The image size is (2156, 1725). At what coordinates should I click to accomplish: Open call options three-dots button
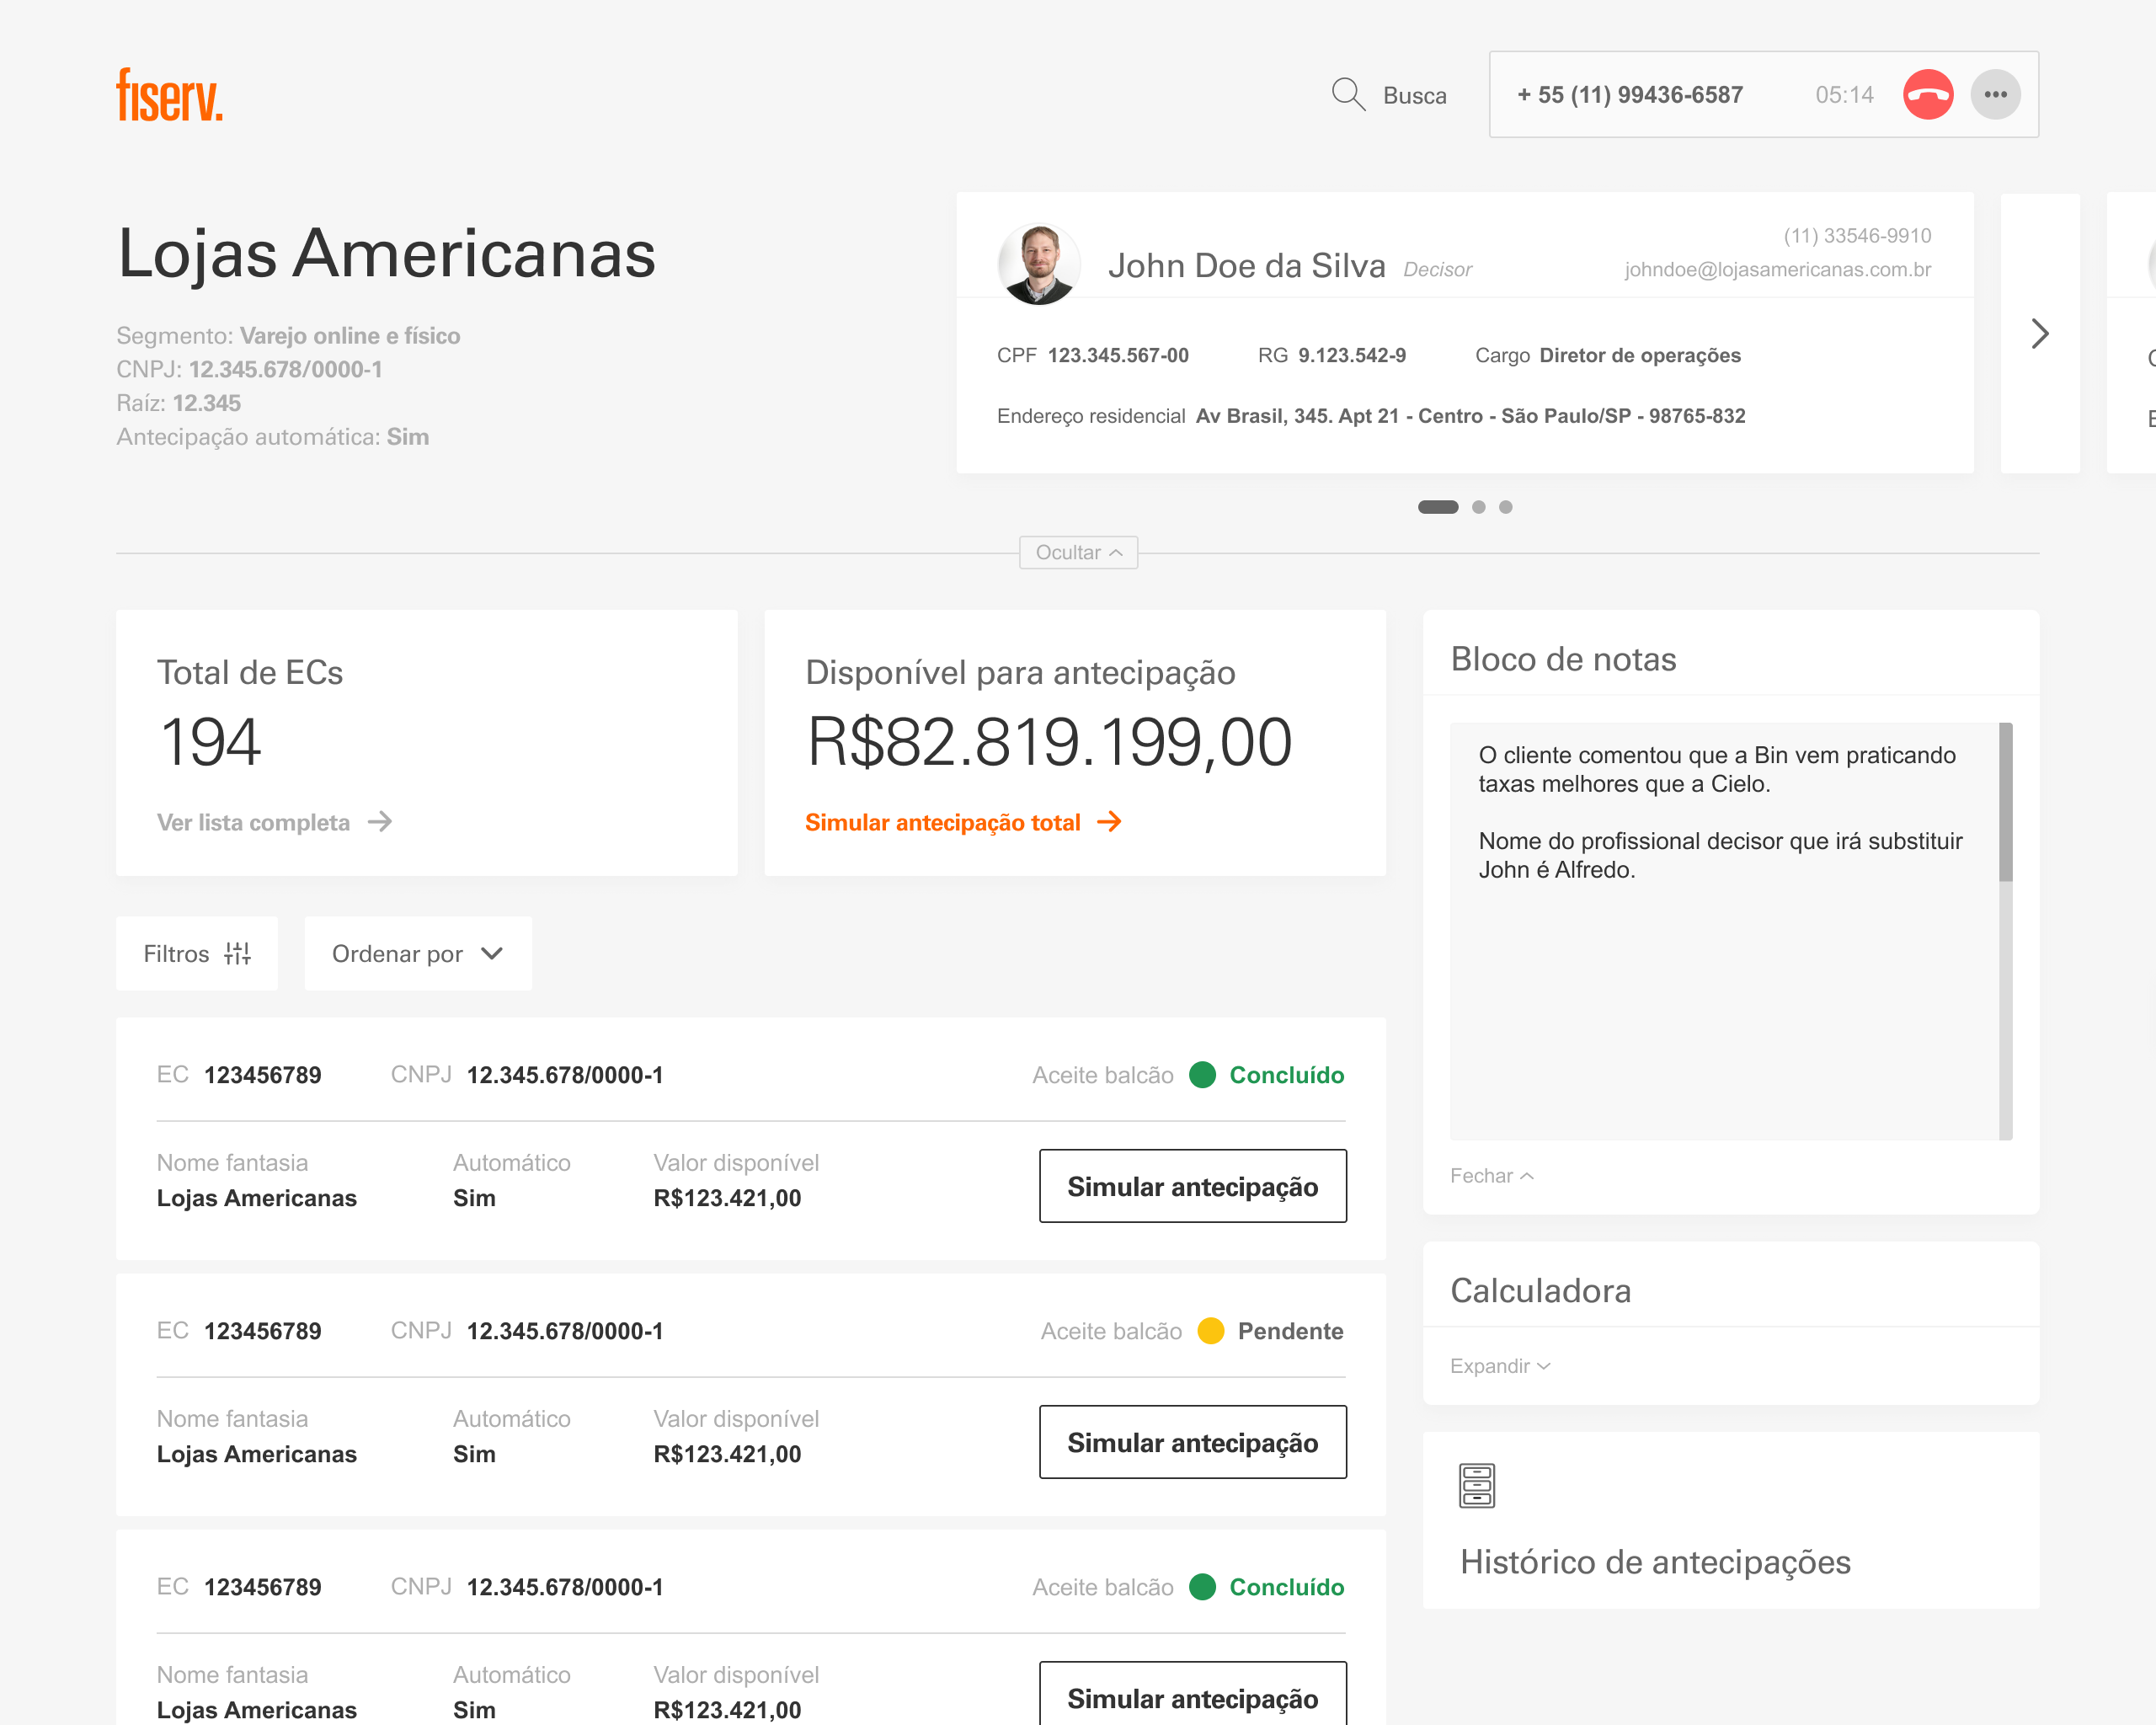click(1995, 95)
